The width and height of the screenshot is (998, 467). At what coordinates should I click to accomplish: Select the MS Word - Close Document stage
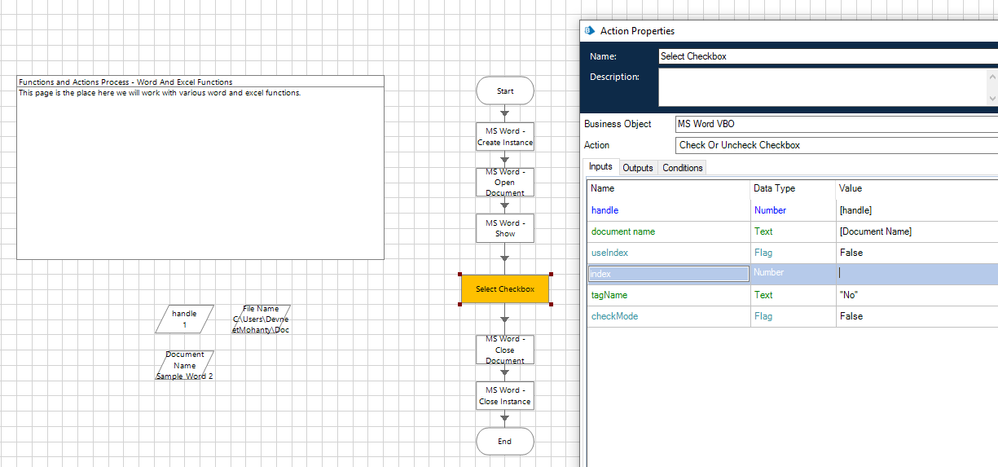click(505, 350)
